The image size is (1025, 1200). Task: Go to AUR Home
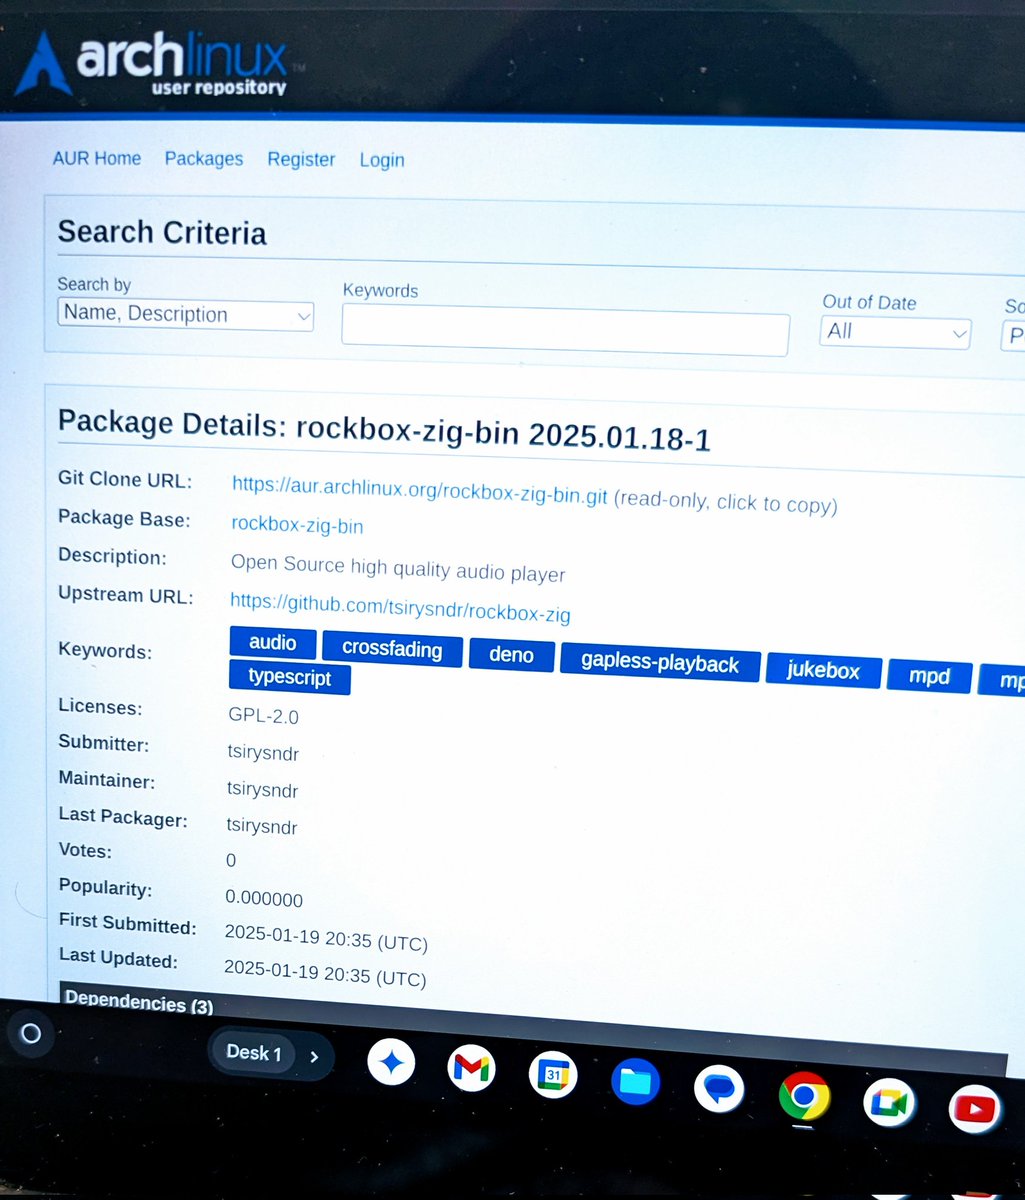tap(97, 158)
